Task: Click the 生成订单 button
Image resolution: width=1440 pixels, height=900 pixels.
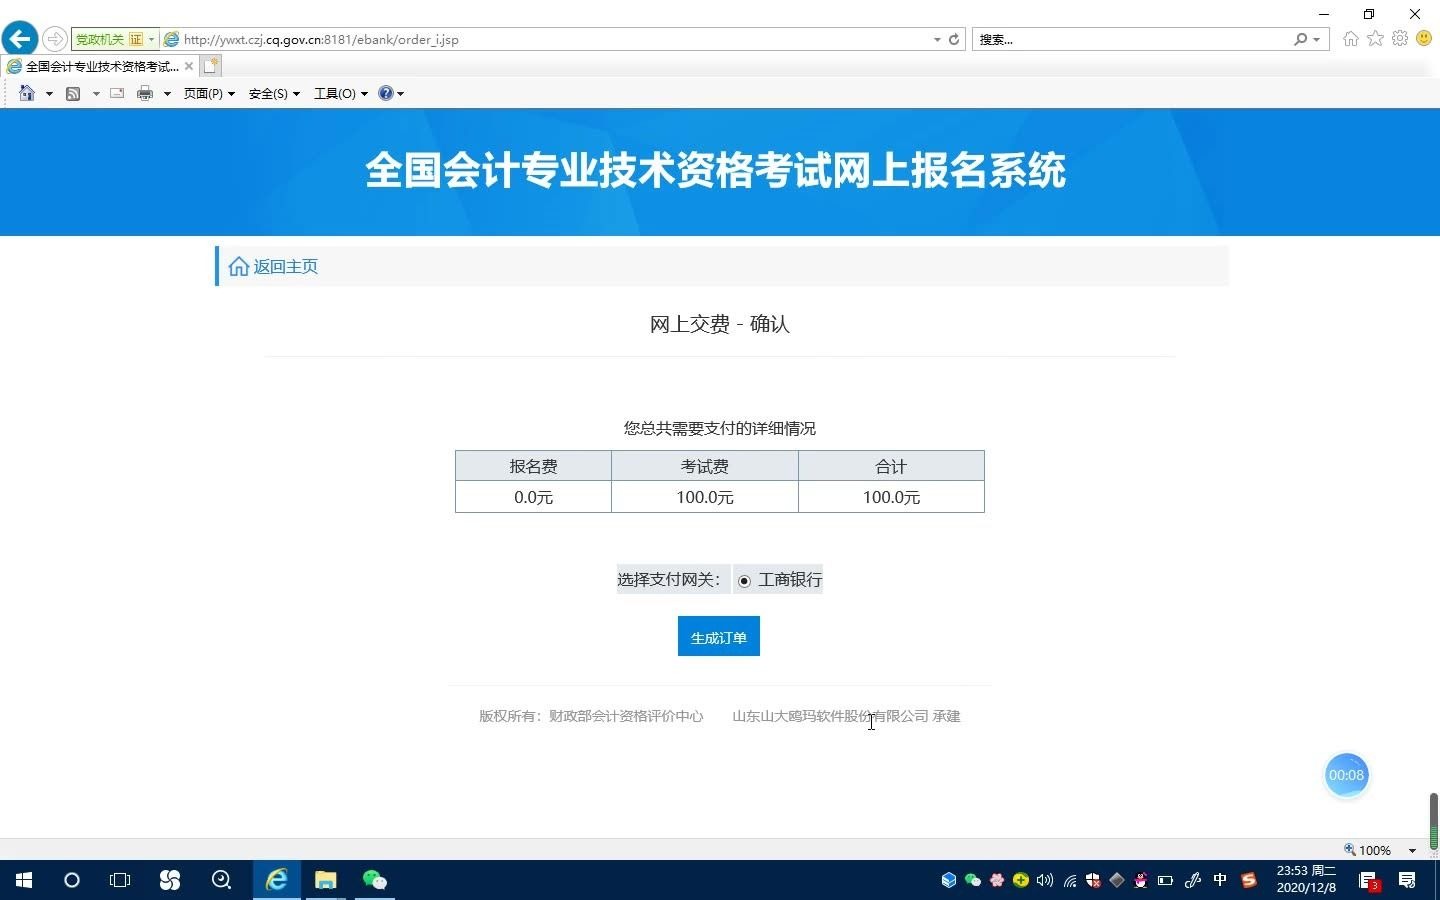Action: coord(719,637)
